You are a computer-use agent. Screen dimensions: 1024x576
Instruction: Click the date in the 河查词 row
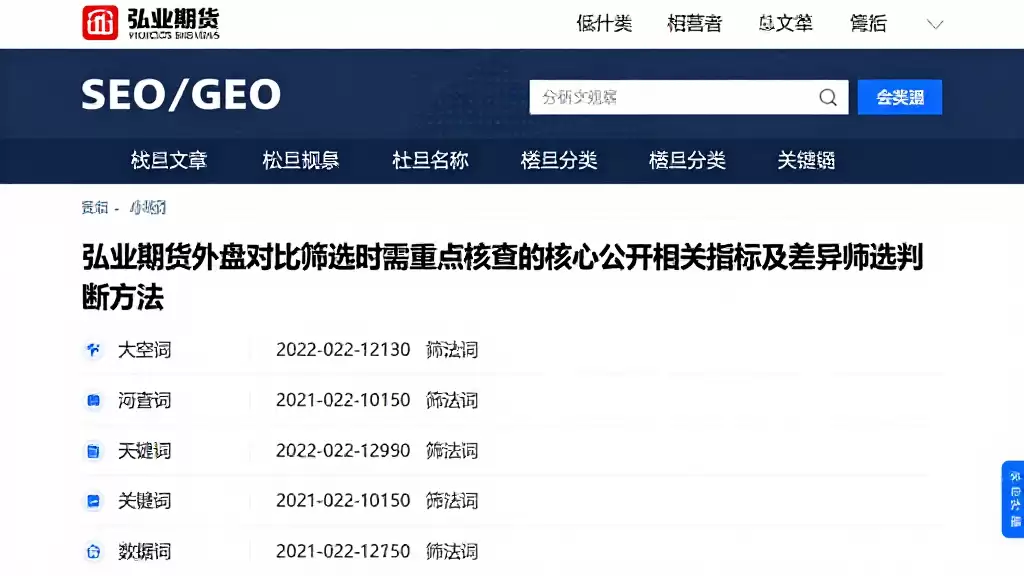tap(343, 400)
